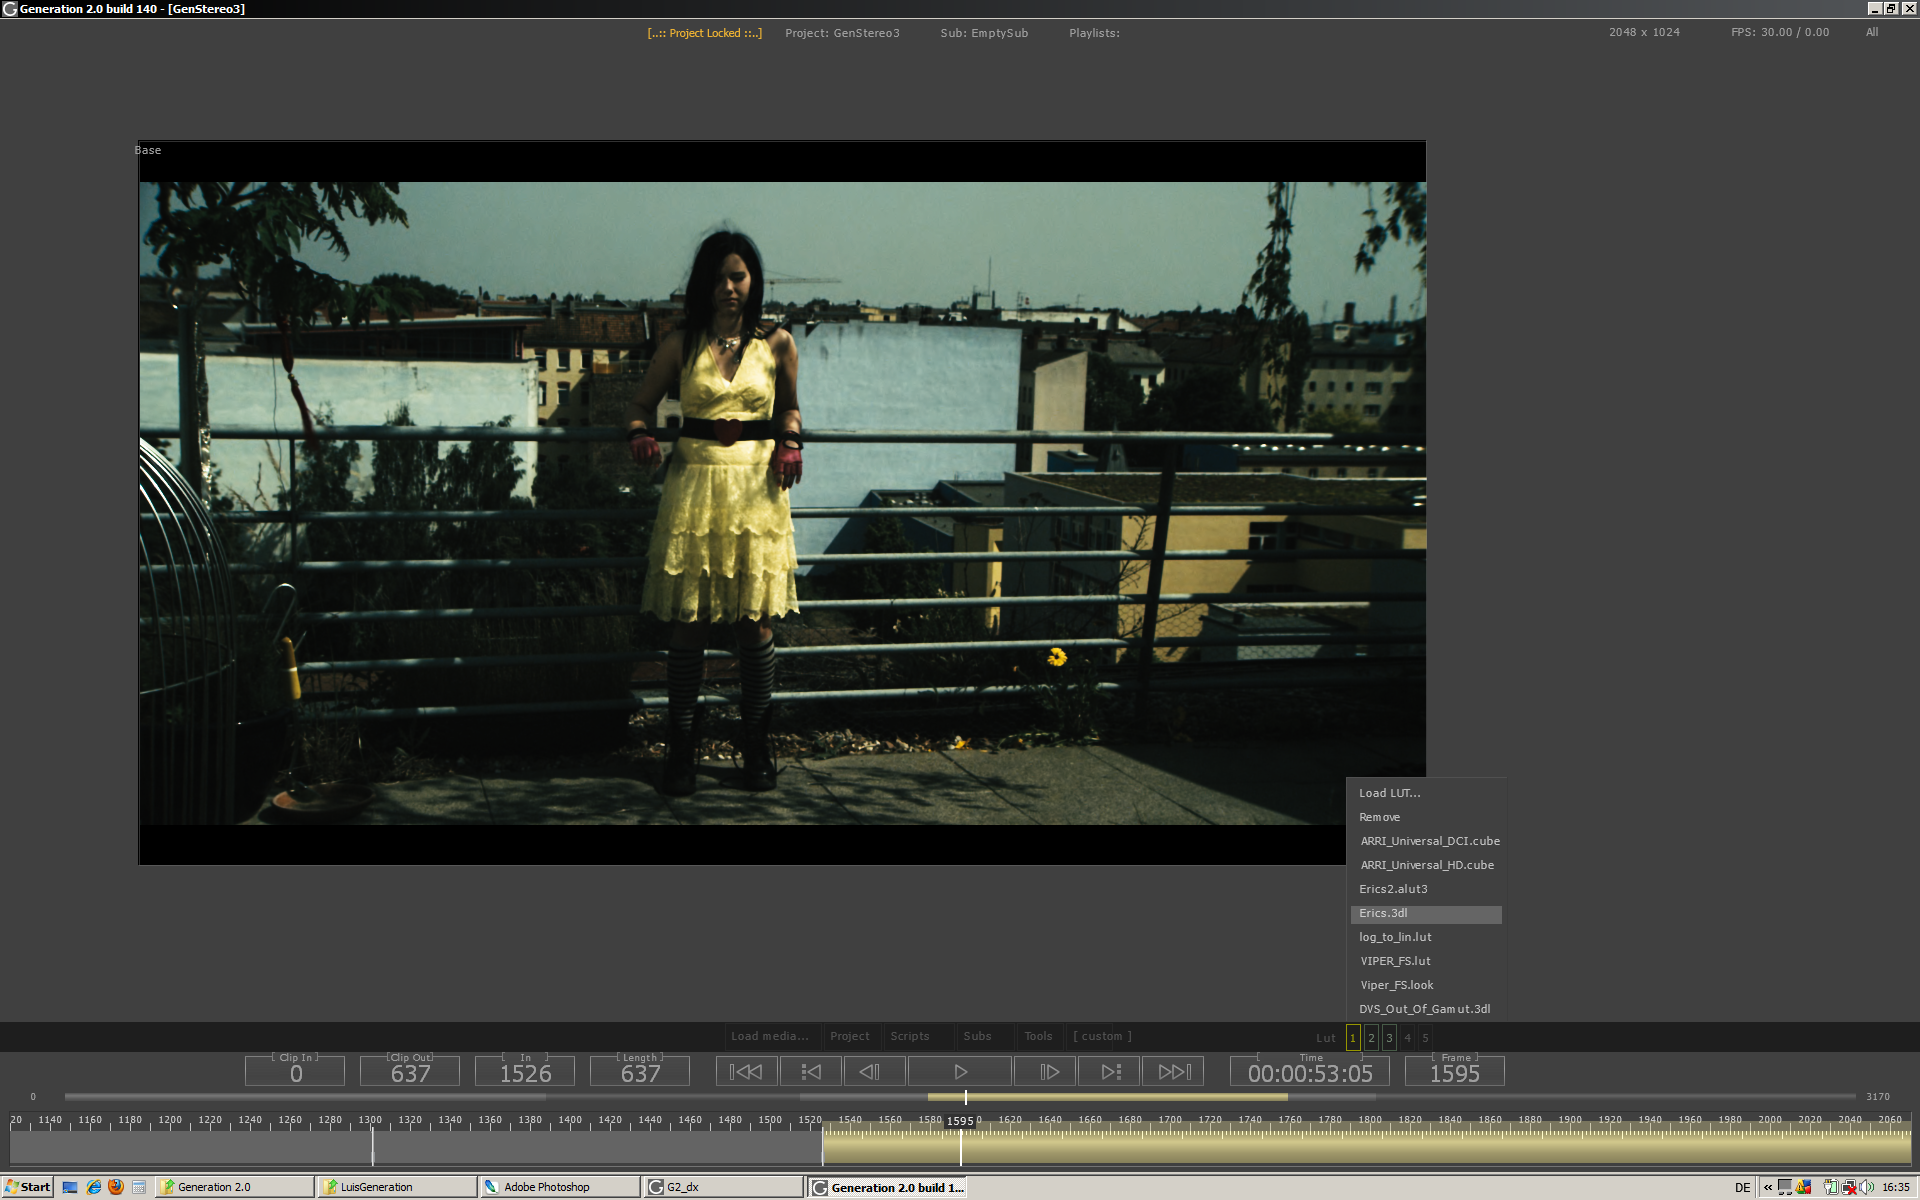Click the overview scrub bar highlighted range

[x=1107, y=1097]
